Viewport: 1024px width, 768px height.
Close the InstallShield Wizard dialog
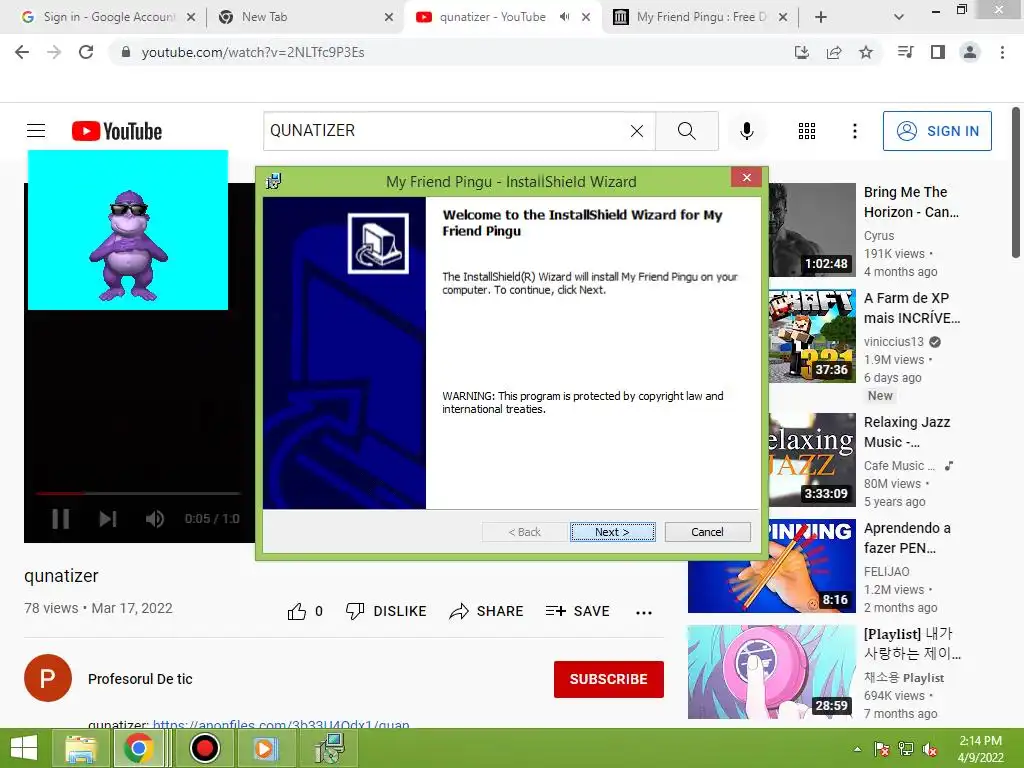pos(746,177)
